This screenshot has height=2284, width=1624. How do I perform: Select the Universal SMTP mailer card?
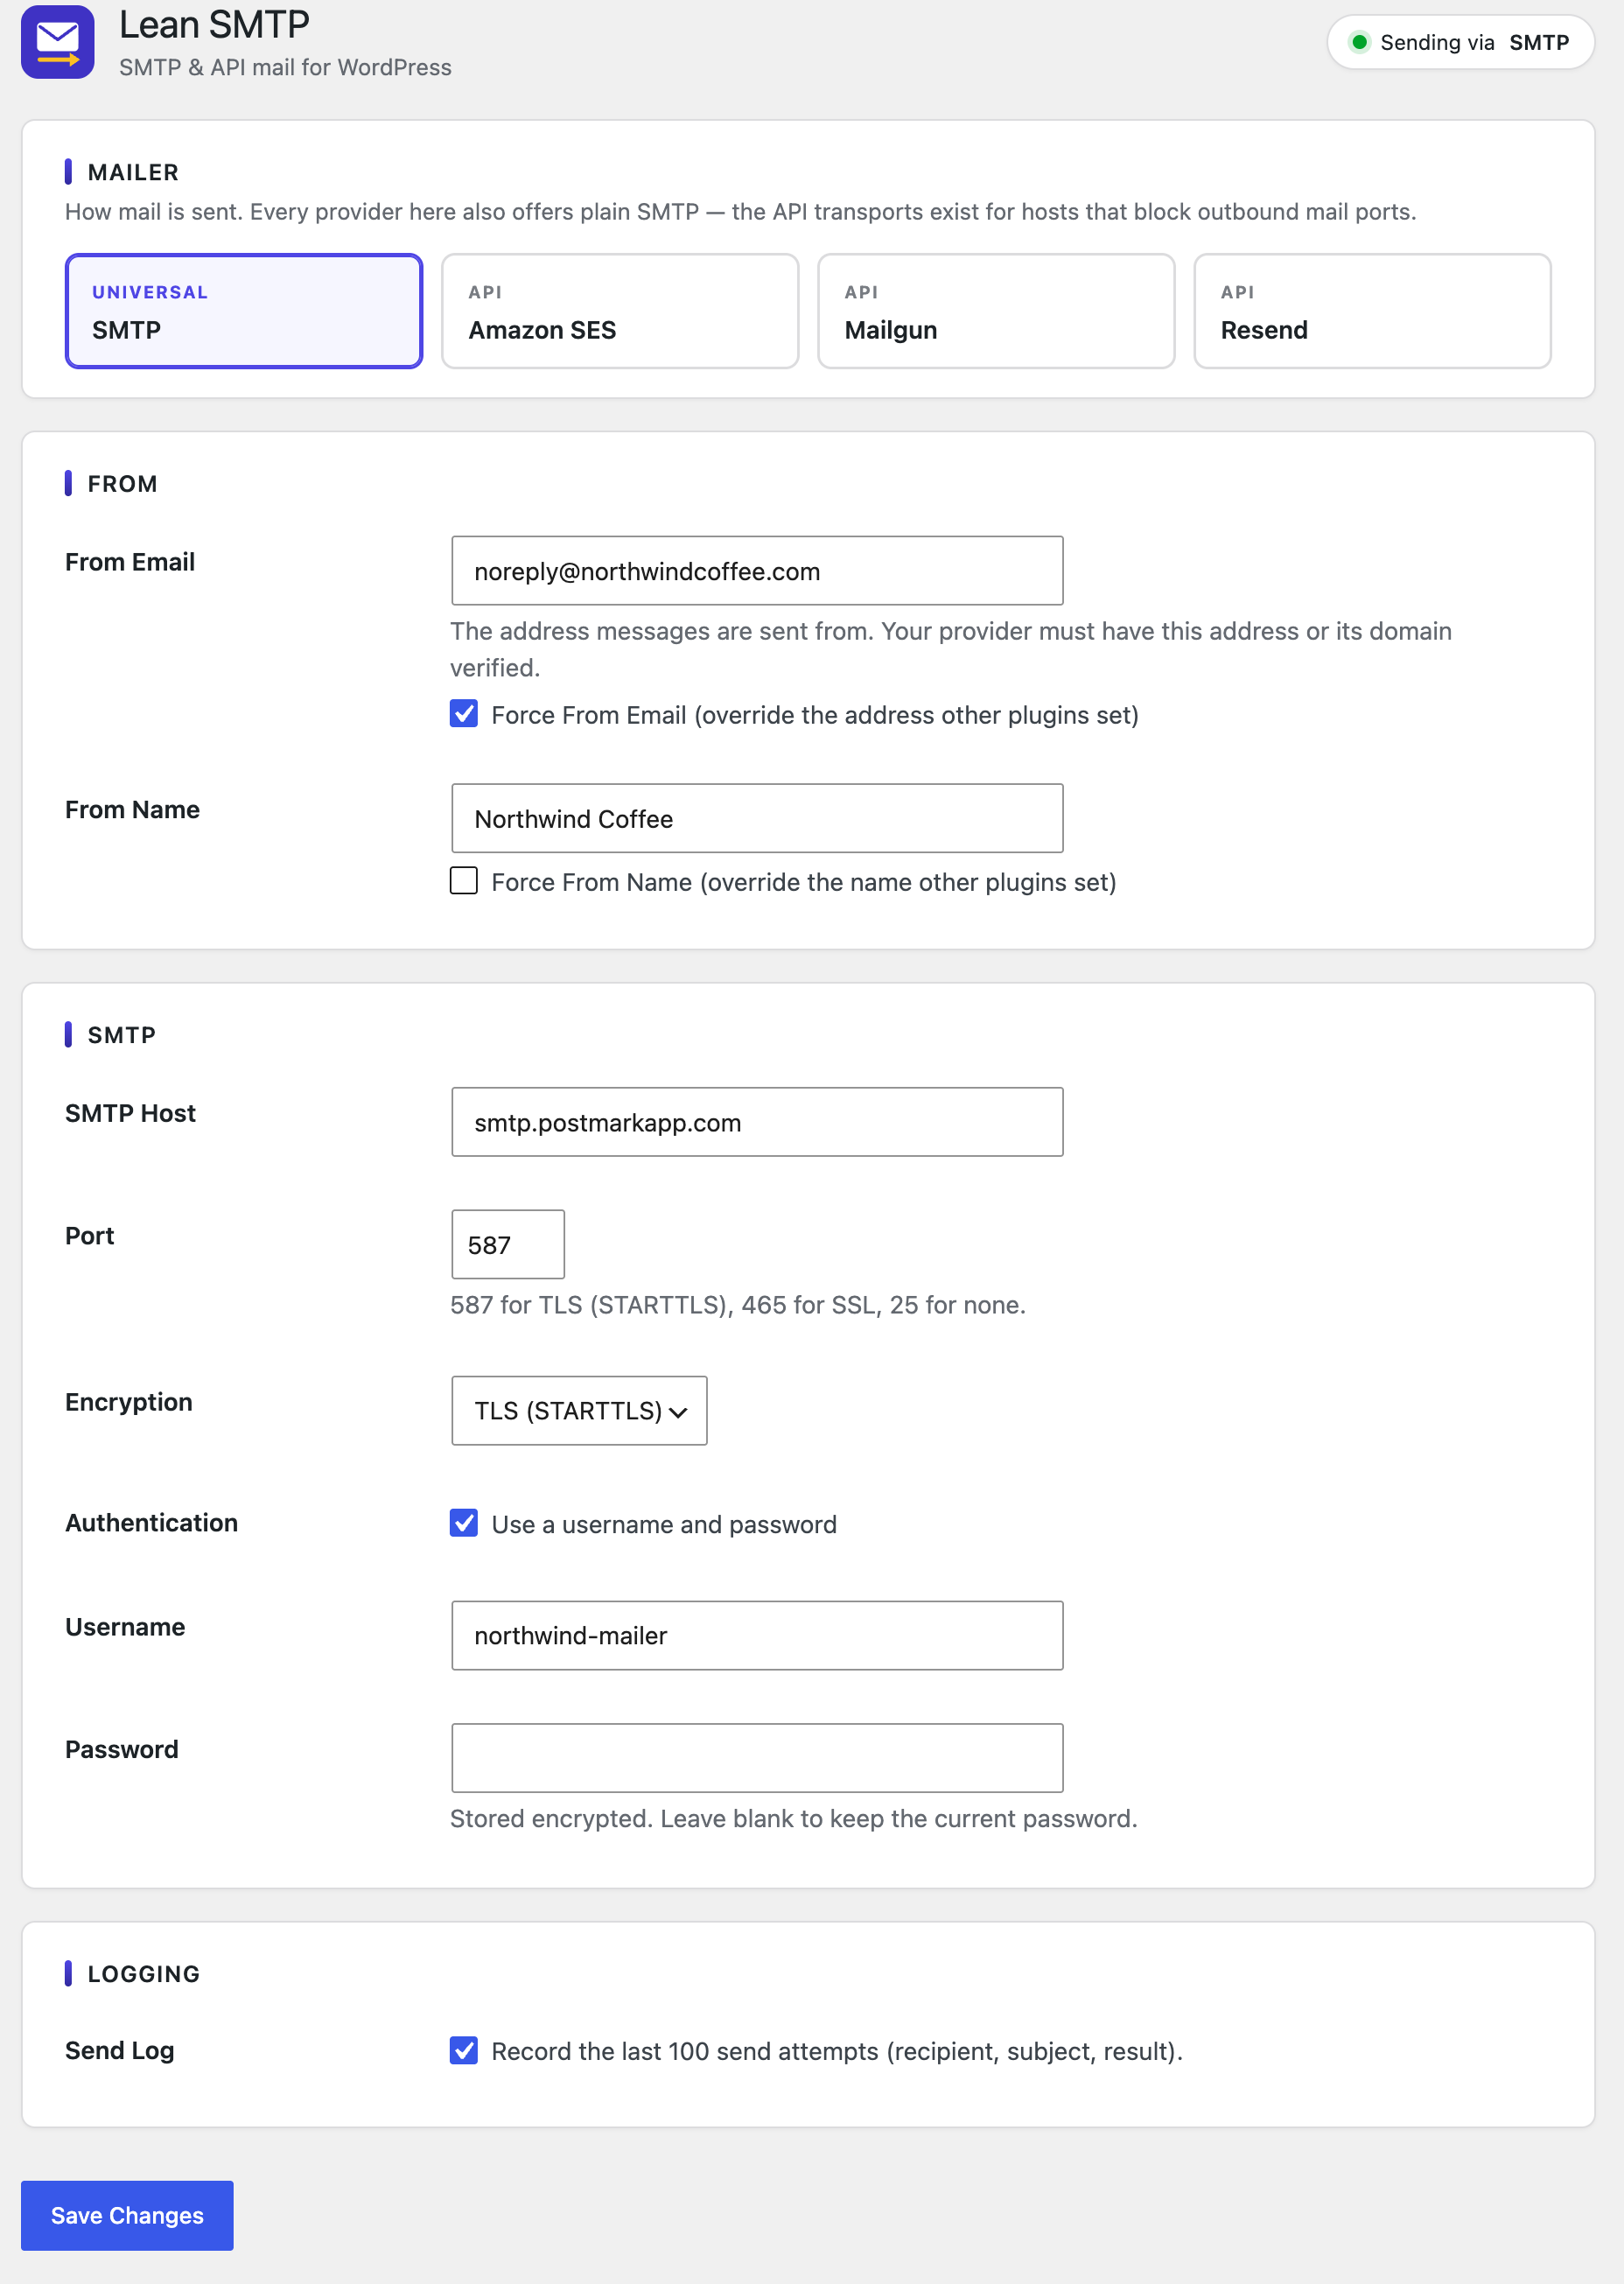point(244,311)
